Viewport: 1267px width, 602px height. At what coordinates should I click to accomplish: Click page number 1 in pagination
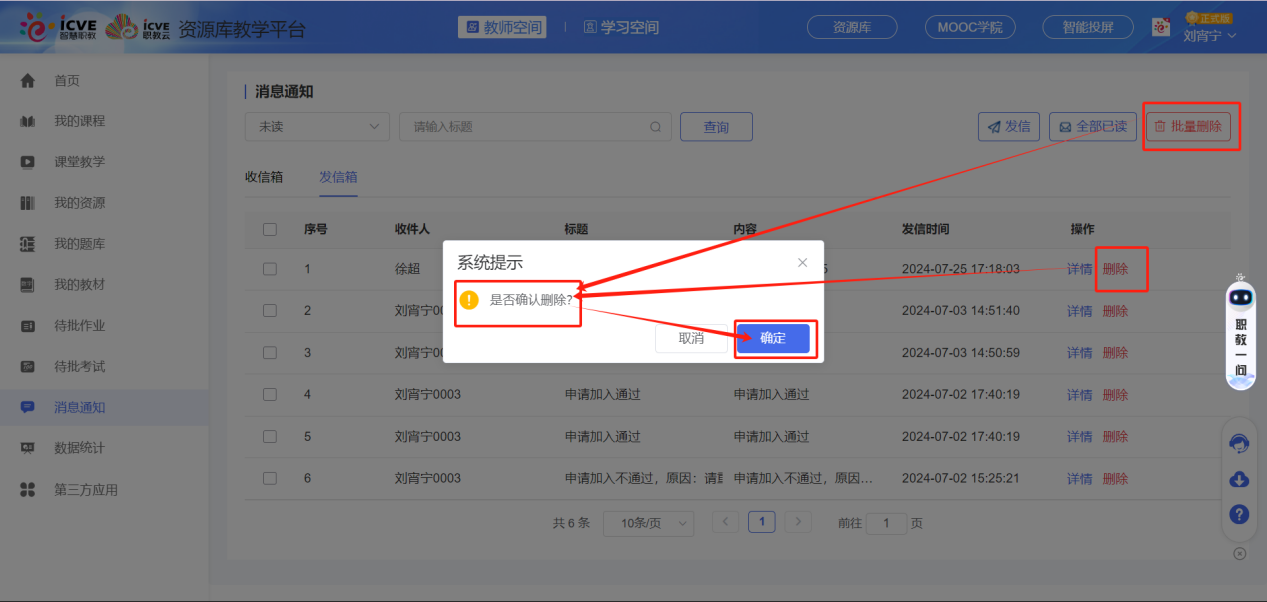[762, 522]
